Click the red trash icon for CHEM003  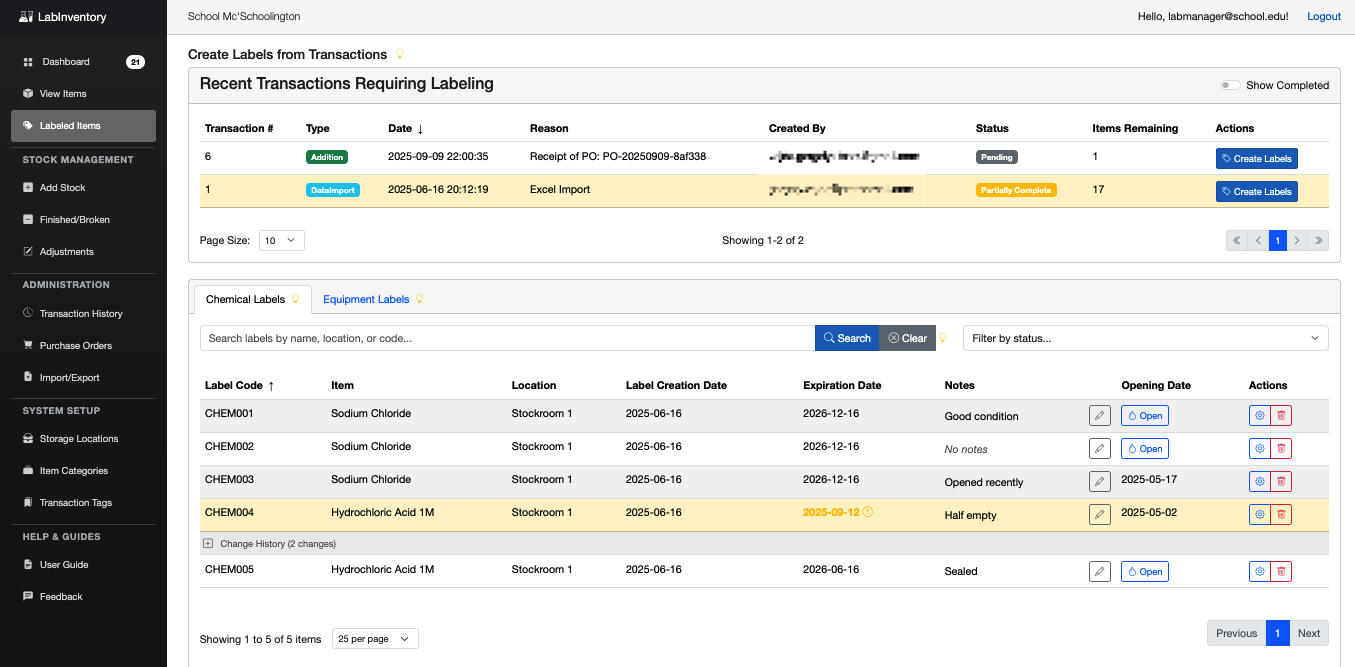pyautogui.click(x=1280, y=482)
